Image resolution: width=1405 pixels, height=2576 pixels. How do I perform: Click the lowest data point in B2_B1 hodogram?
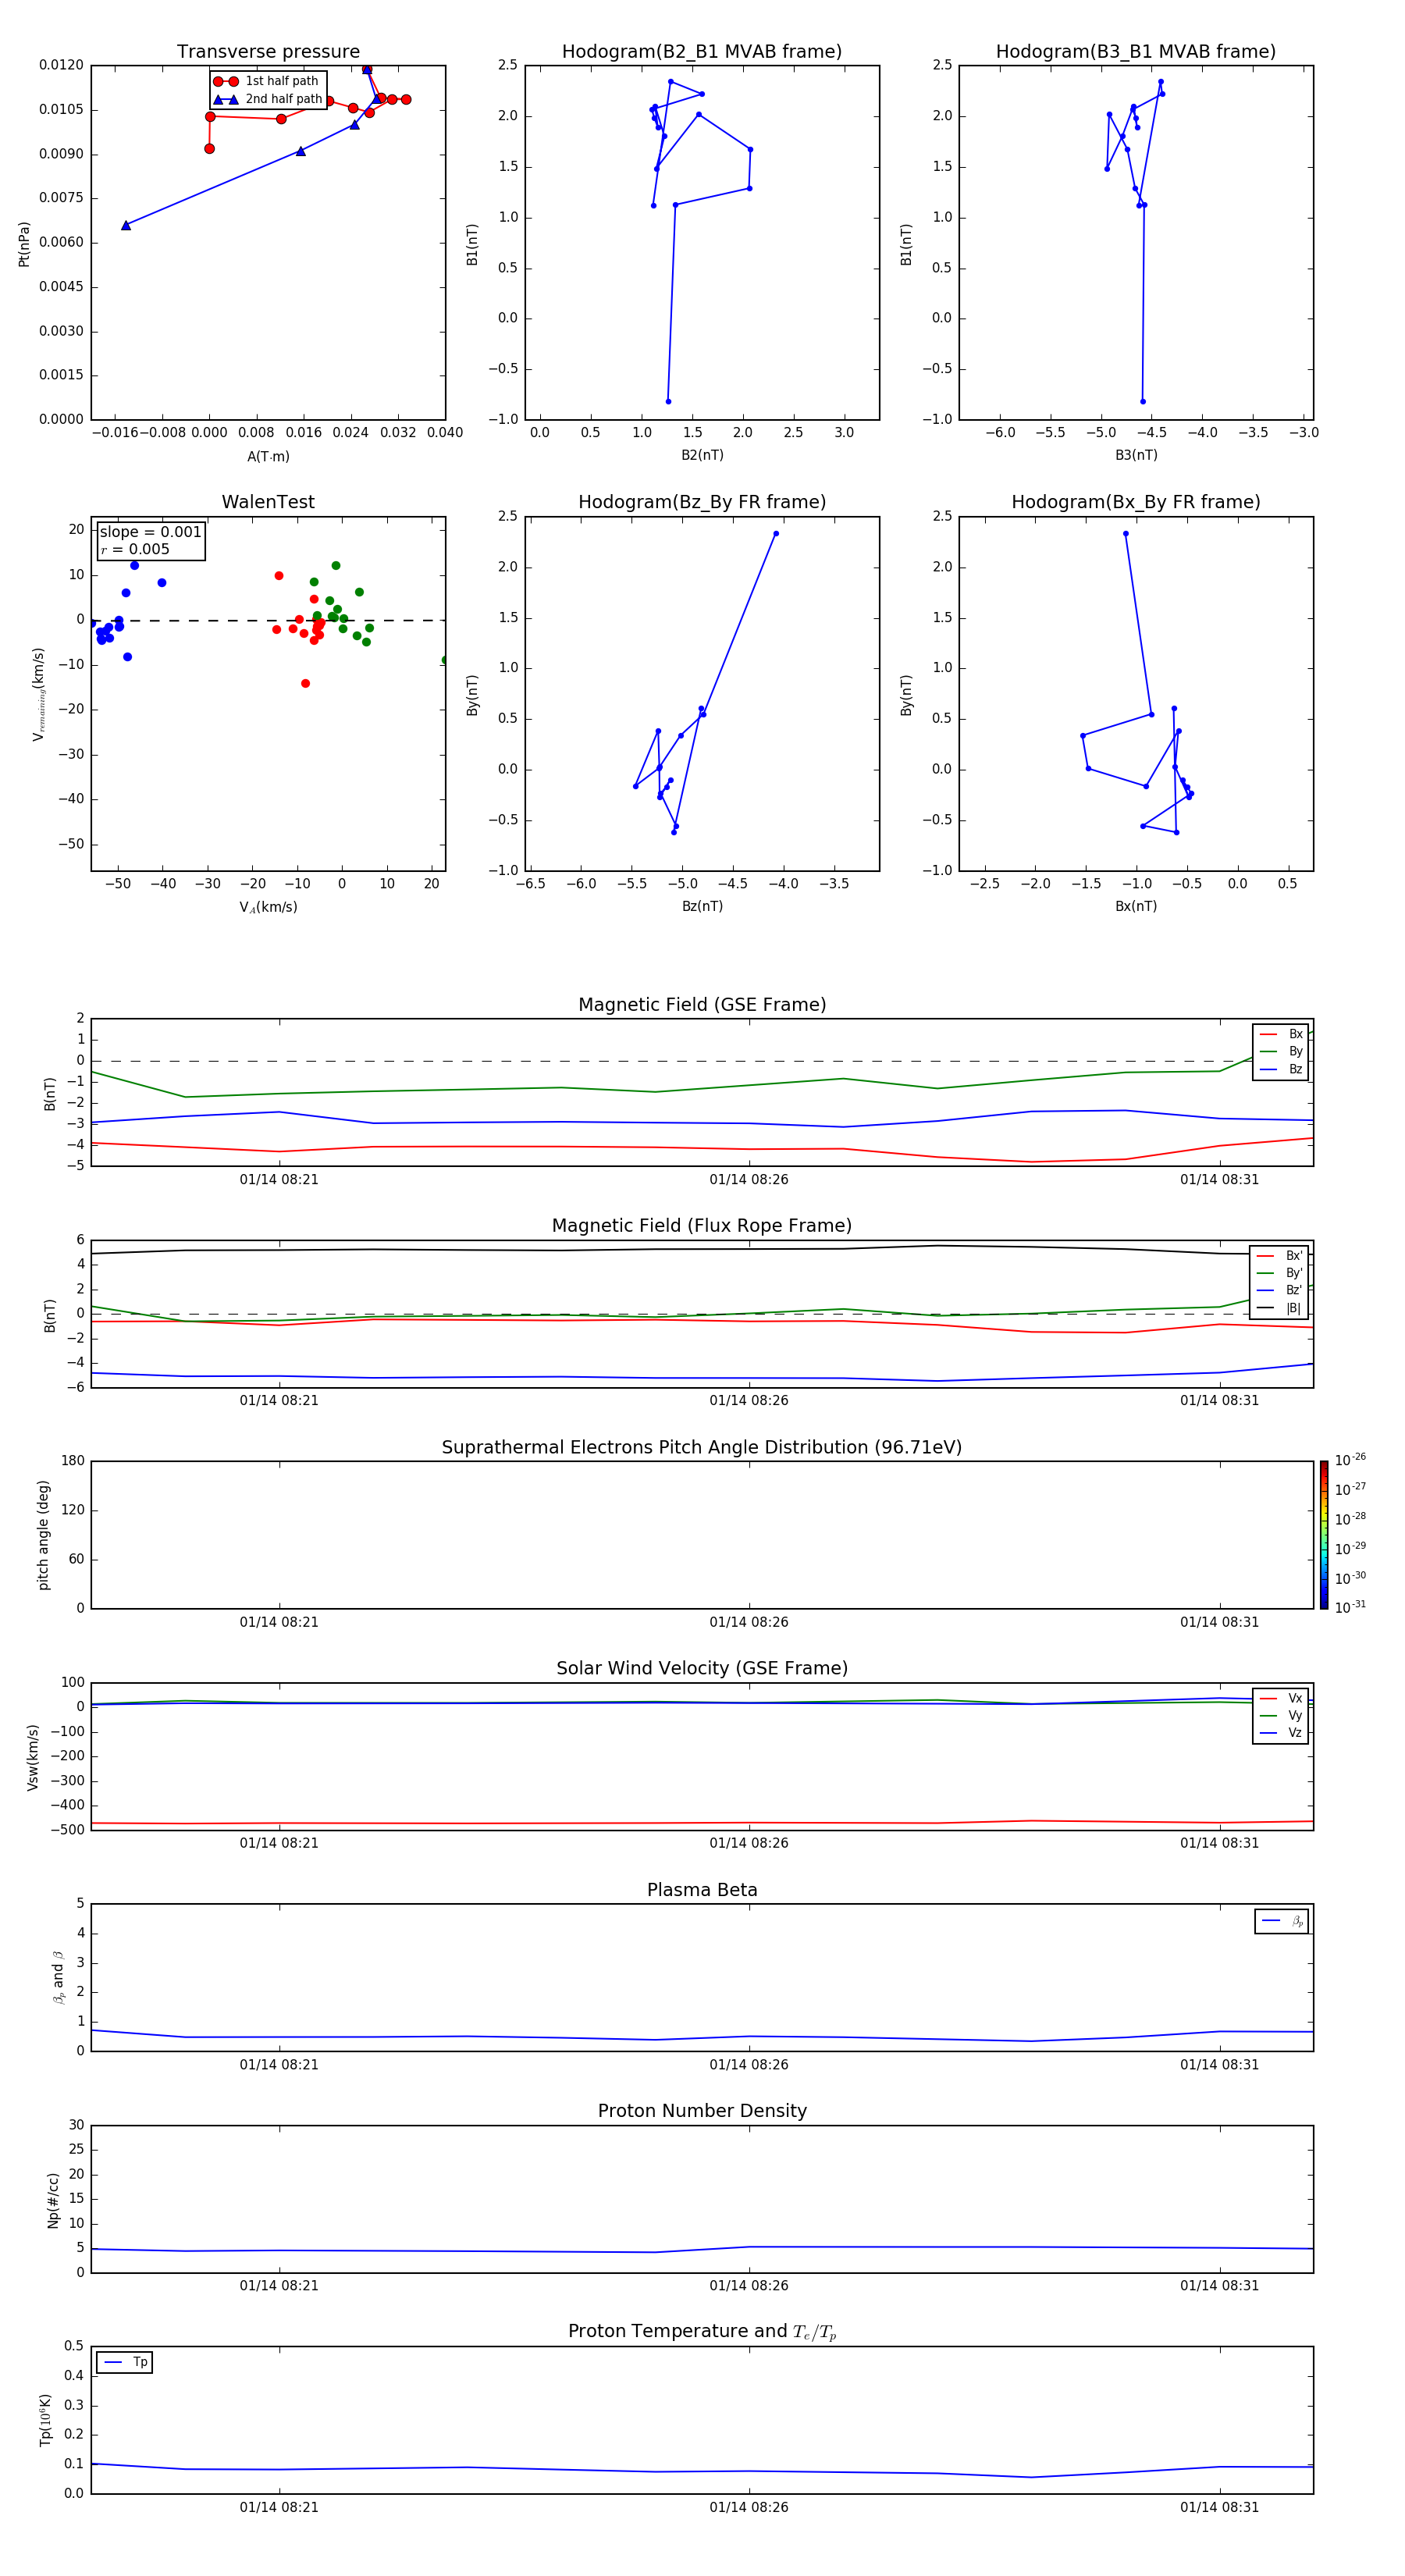(x=668, y=402)
